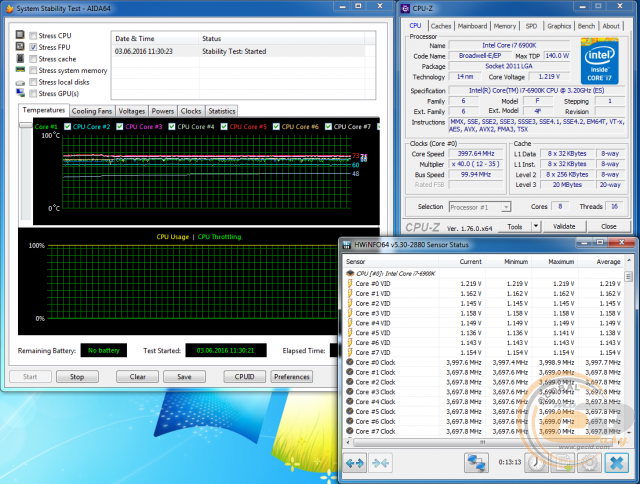The height and width of the screenshot is (484, 640).
Task: Click the Clear button in AIDA64
Action: (138, 377)
